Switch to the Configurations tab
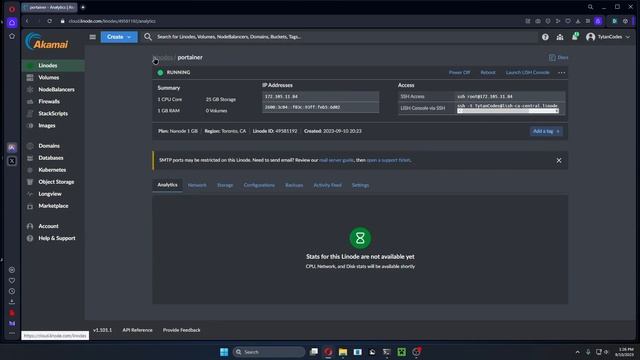640x360 pixels. pyautogui.click(x=259, y=185)
